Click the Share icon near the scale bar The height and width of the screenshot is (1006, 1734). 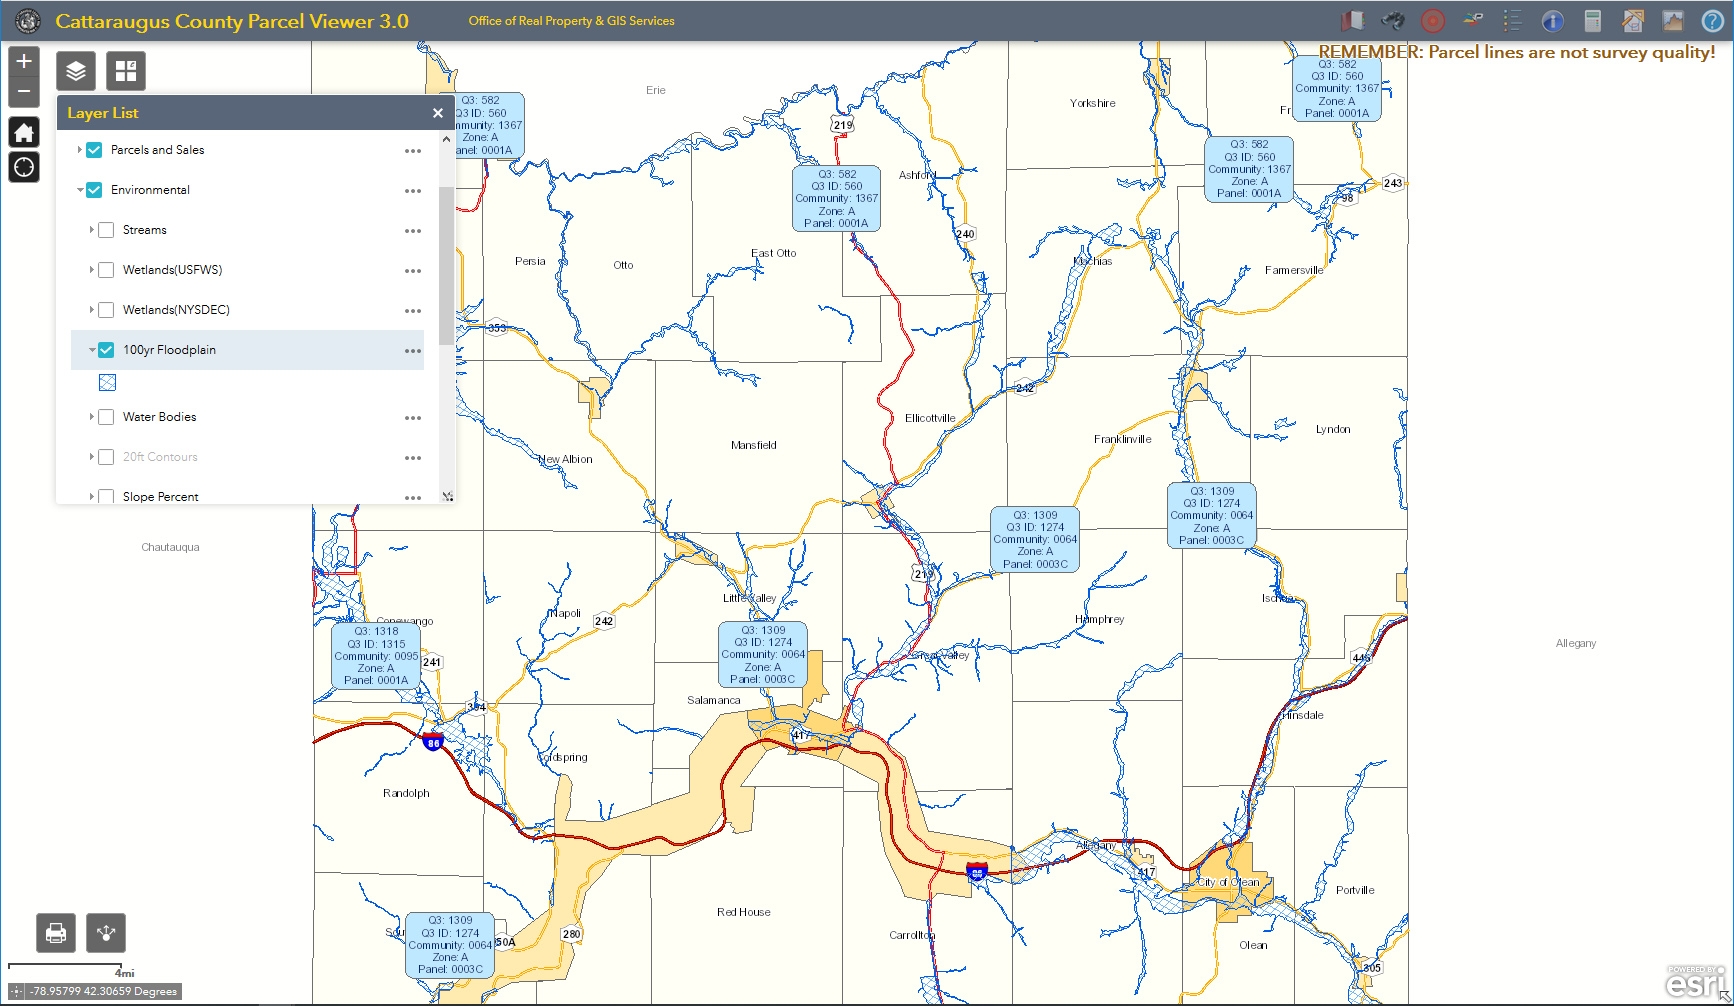pyautogui.click(x=106, y=932)
